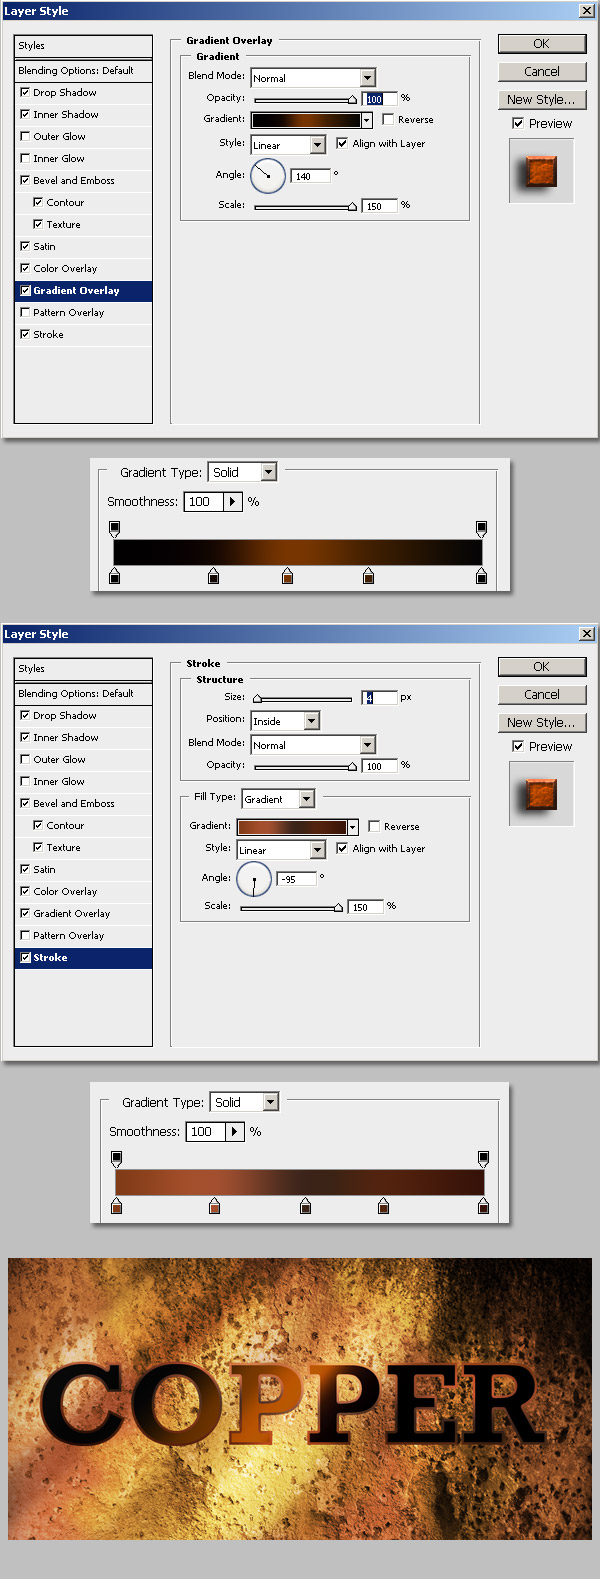Select the dark middle color stop of the reddish-brown gradient bar

click(x=306, y=1206)
